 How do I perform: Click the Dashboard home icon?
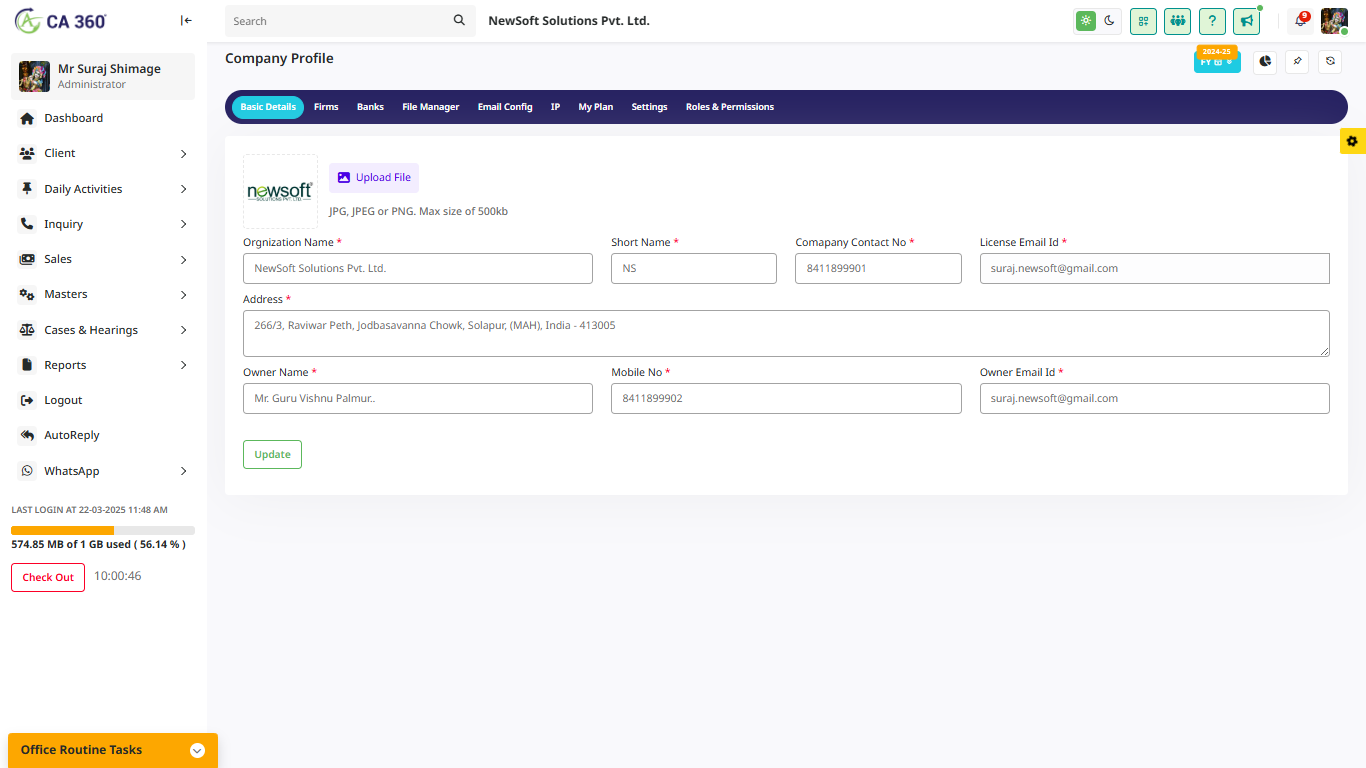coord(27,118)
